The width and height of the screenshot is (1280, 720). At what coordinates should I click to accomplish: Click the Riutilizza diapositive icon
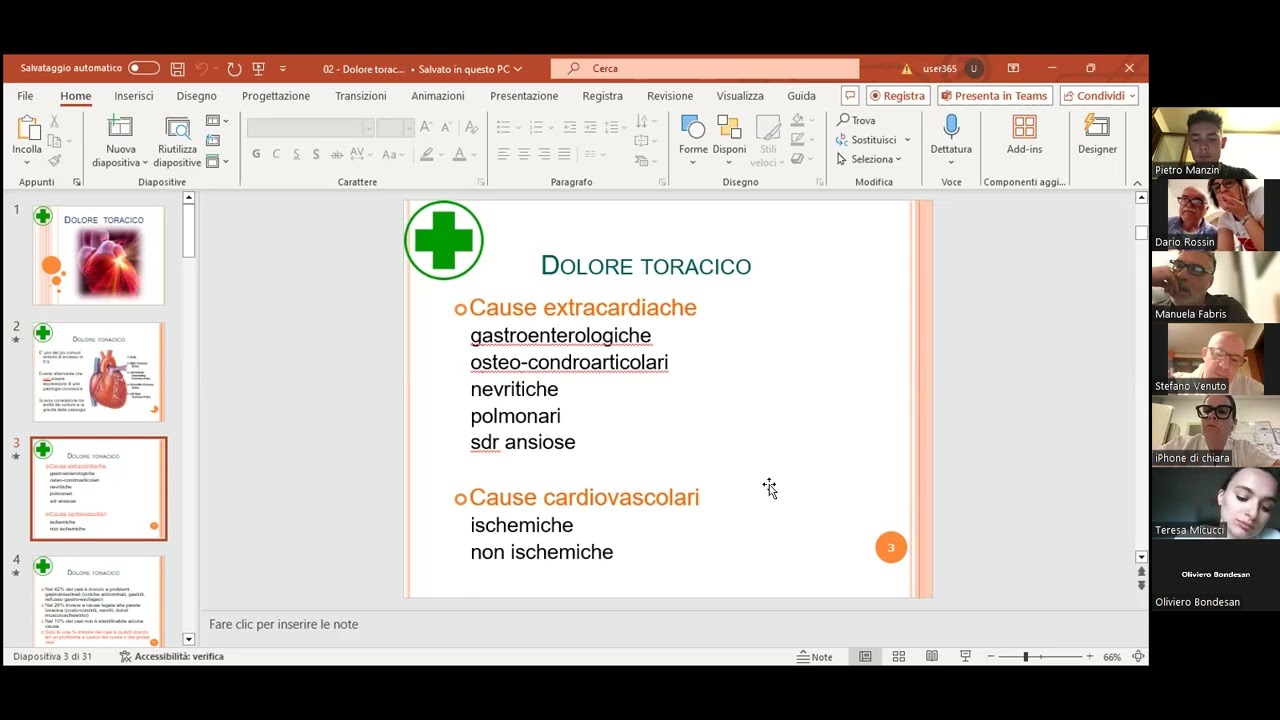tap(177, 127)
